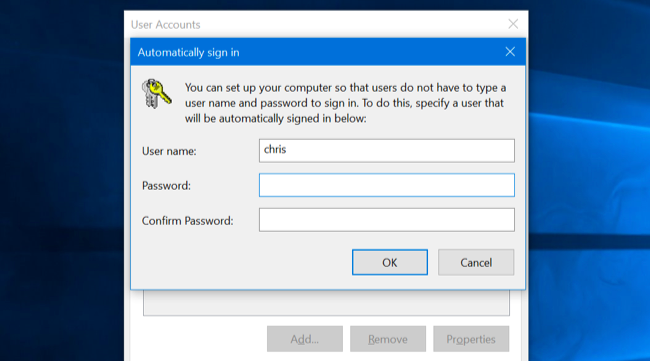Click the instruction text about automatic sign in
This screenshot has width=650, height=361.
tap(345, 103)
